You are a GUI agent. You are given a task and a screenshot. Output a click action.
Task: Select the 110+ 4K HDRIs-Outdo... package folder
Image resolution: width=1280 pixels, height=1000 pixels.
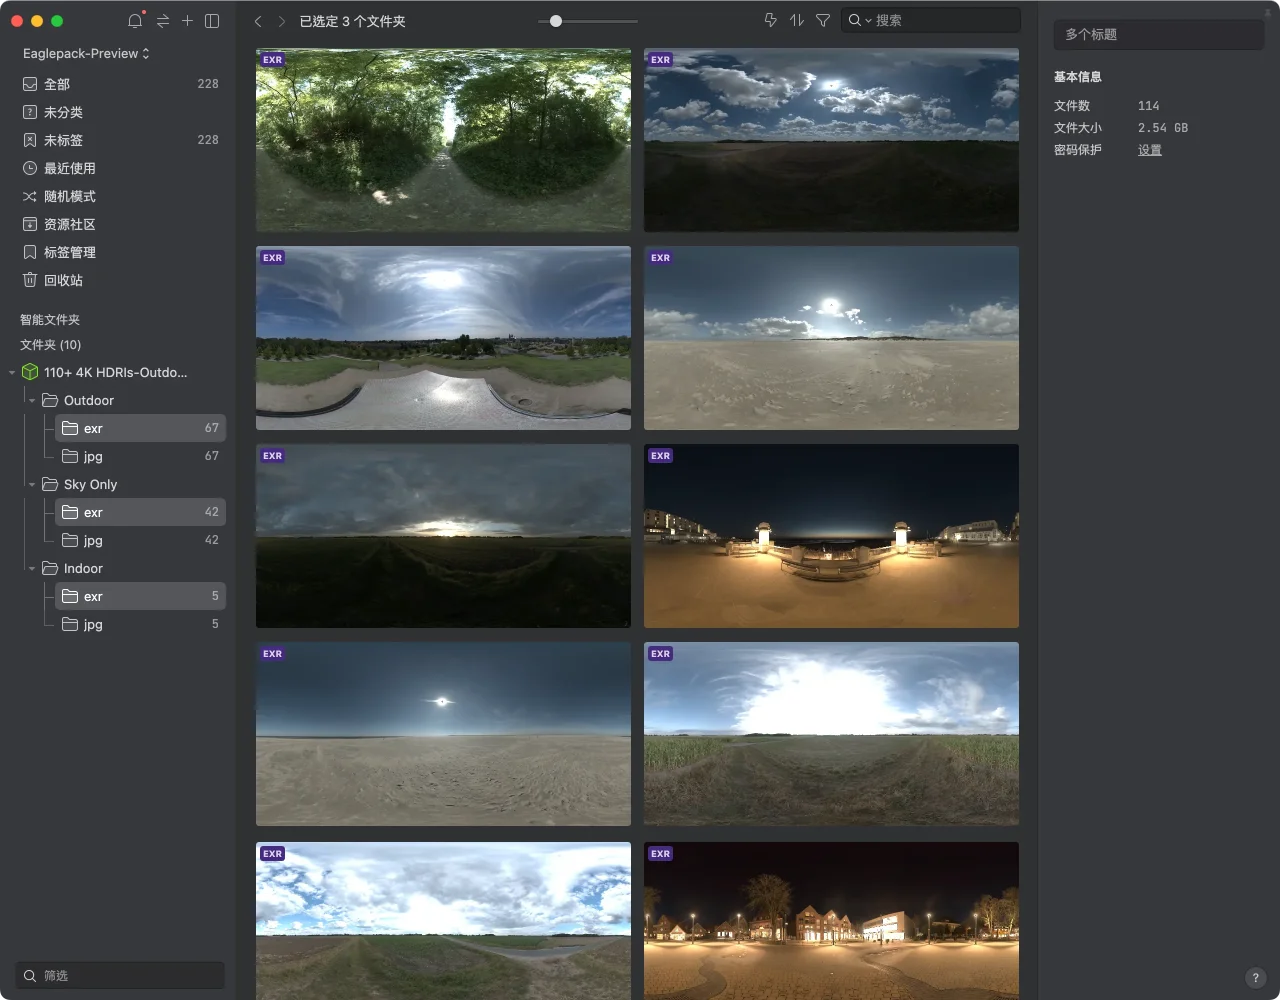click(x=115, y=372)
